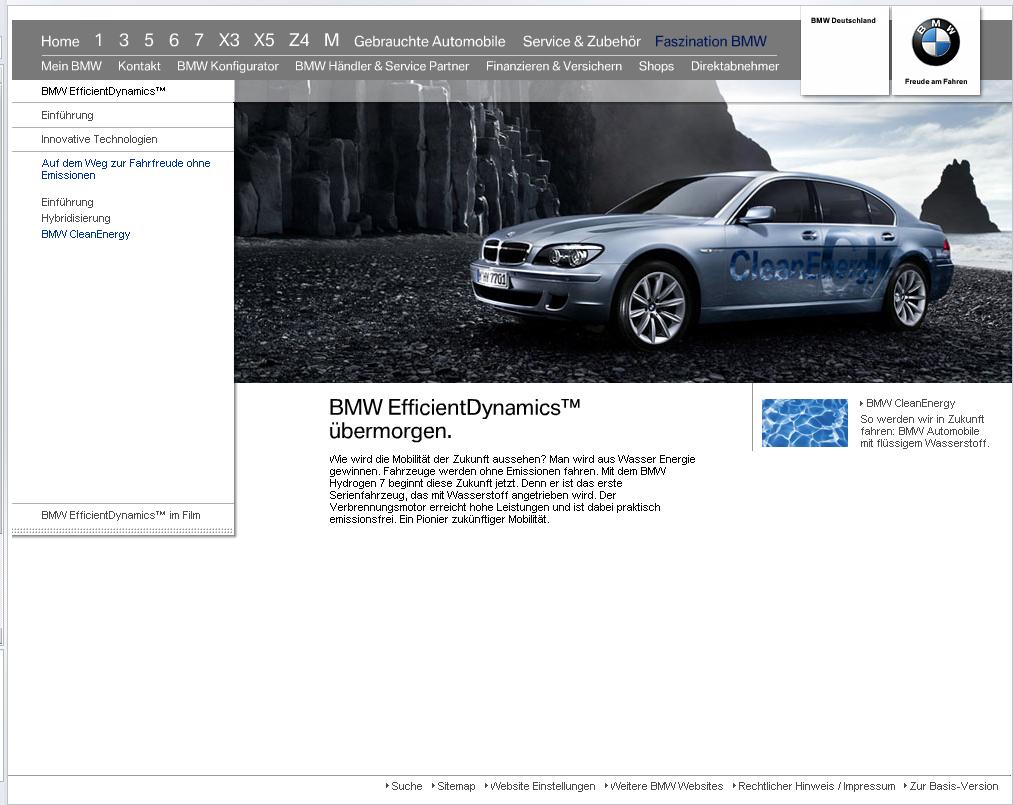Open the X5 model page
This screenshot has width=1013, height=805.
(264, 41)
